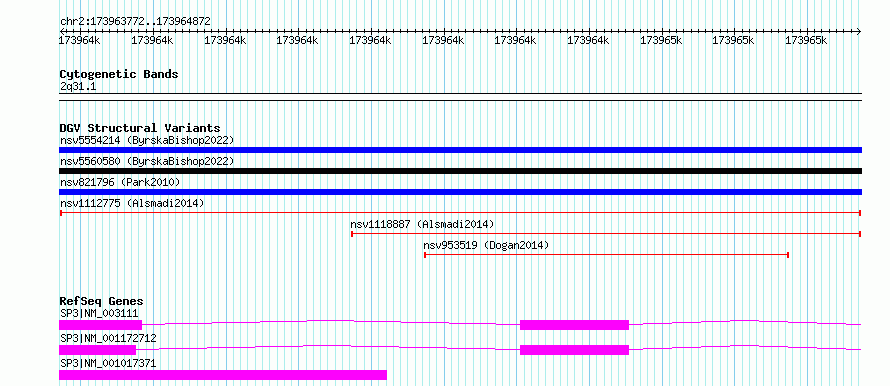Click the nsv953519 (Dogan2014) label

click(486, 245)
